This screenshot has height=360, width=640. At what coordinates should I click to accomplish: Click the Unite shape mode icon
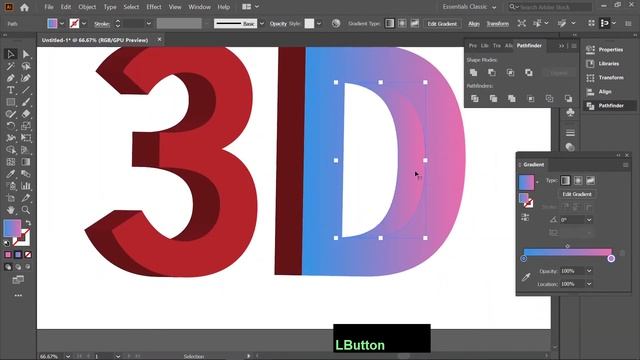coord(473,73)
